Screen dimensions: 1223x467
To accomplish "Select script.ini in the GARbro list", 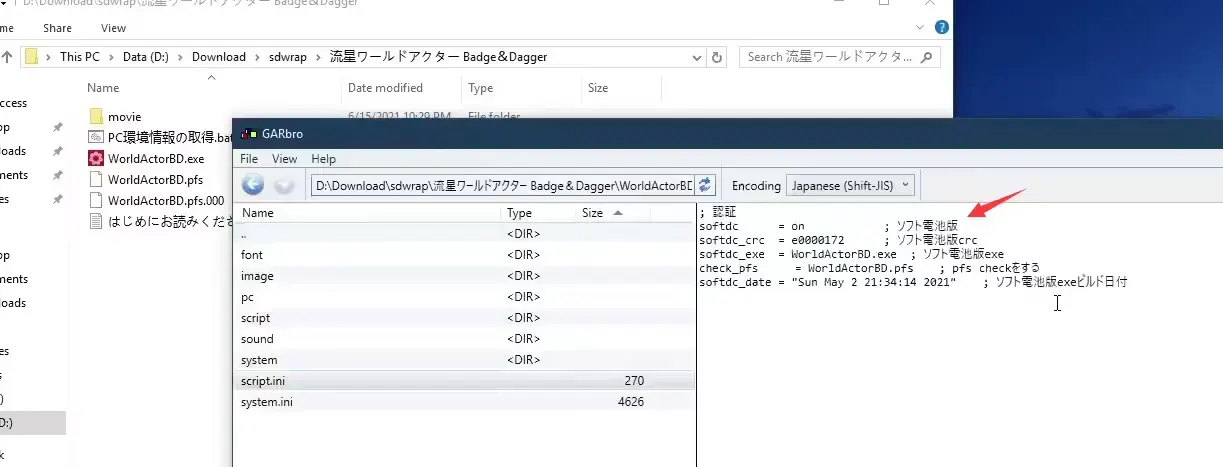I will 464,381.
